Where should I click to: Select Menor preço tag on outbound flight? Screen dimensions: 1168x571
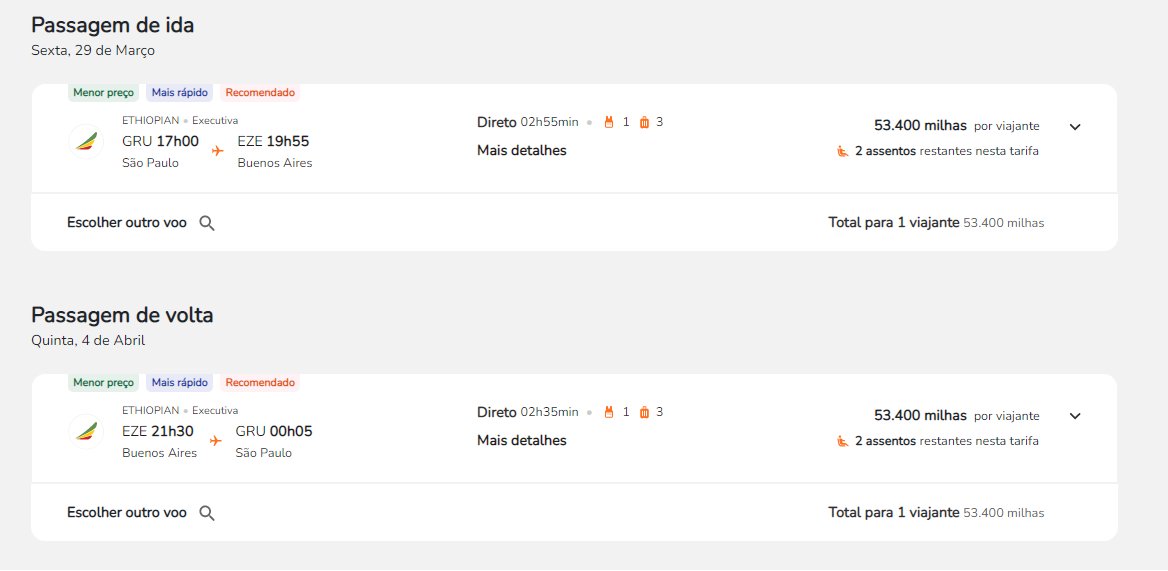click(x=104, y=92)
